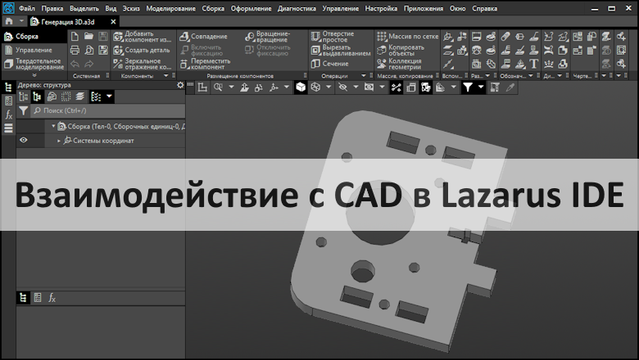Open the Файл menu
The height and width of the screenshot is (360, 639).
27,8
